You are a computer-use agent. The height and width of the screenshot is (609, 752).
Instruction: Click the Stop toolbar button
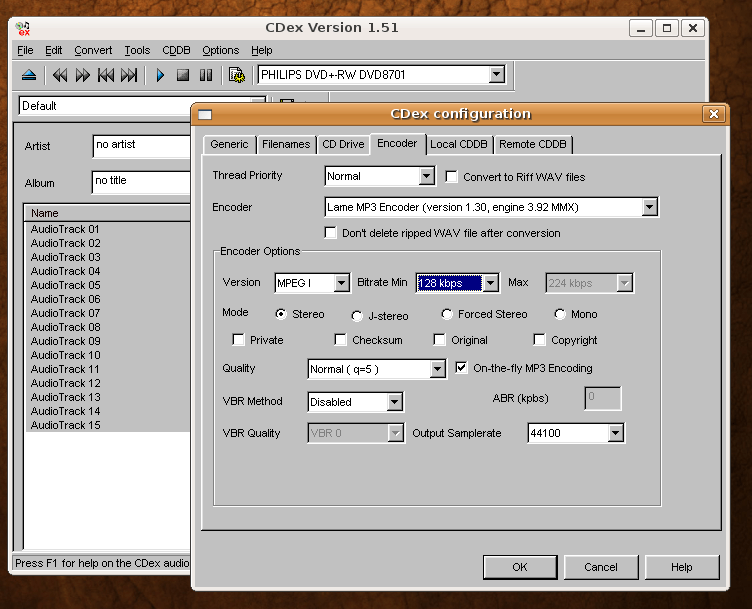(183, 75)
